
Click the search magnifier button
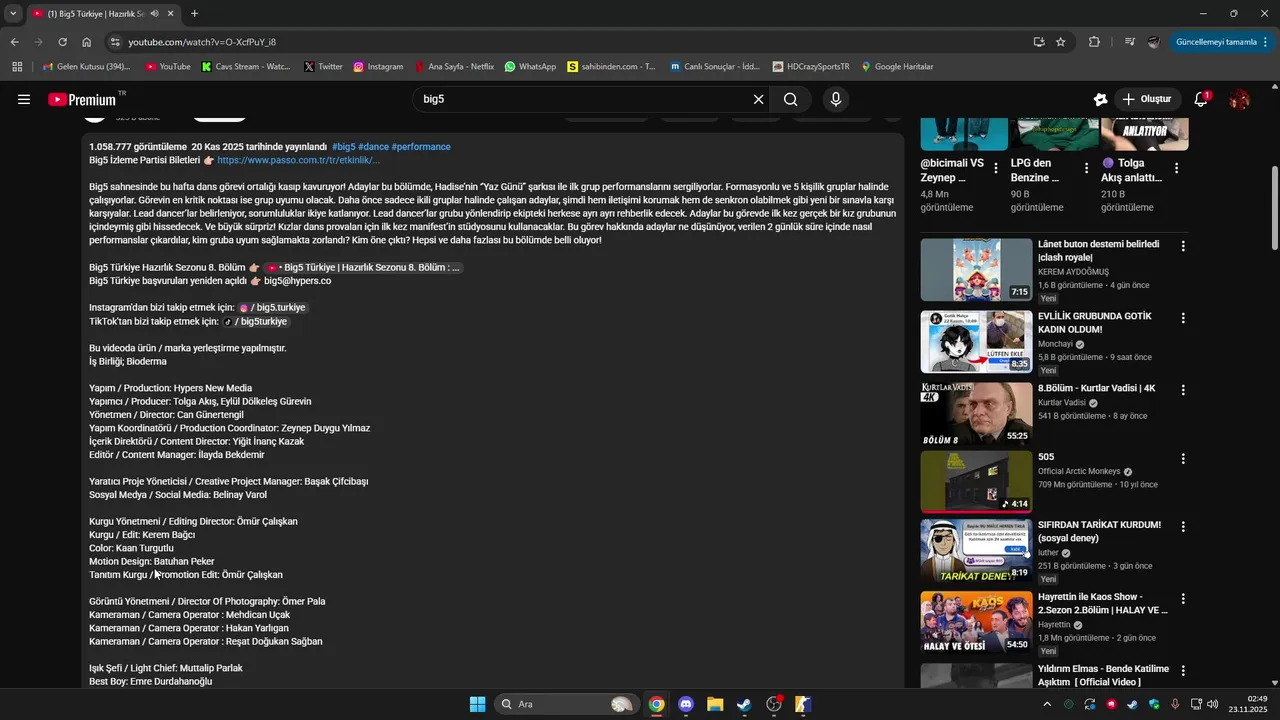pos(791,99)
